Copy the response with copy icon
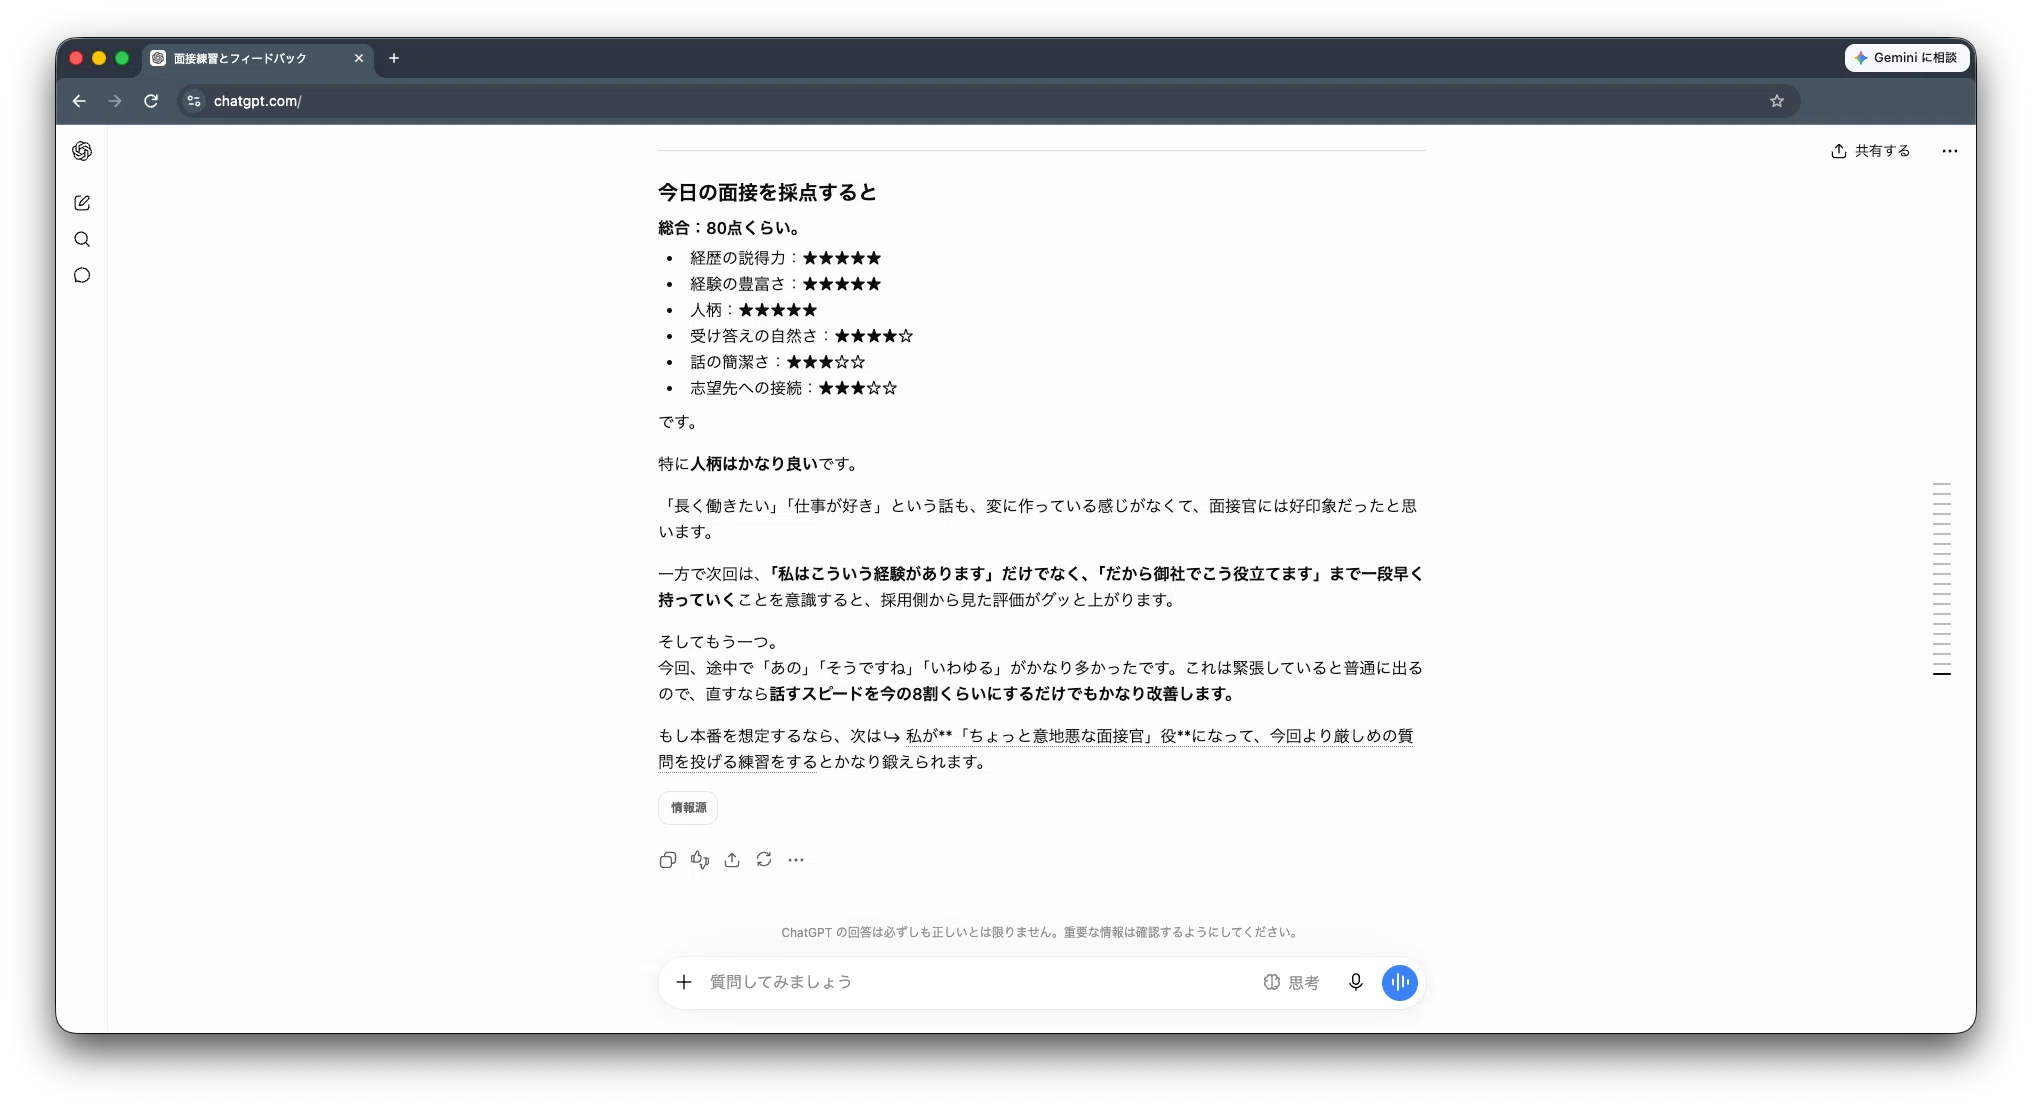 [668, 860]
